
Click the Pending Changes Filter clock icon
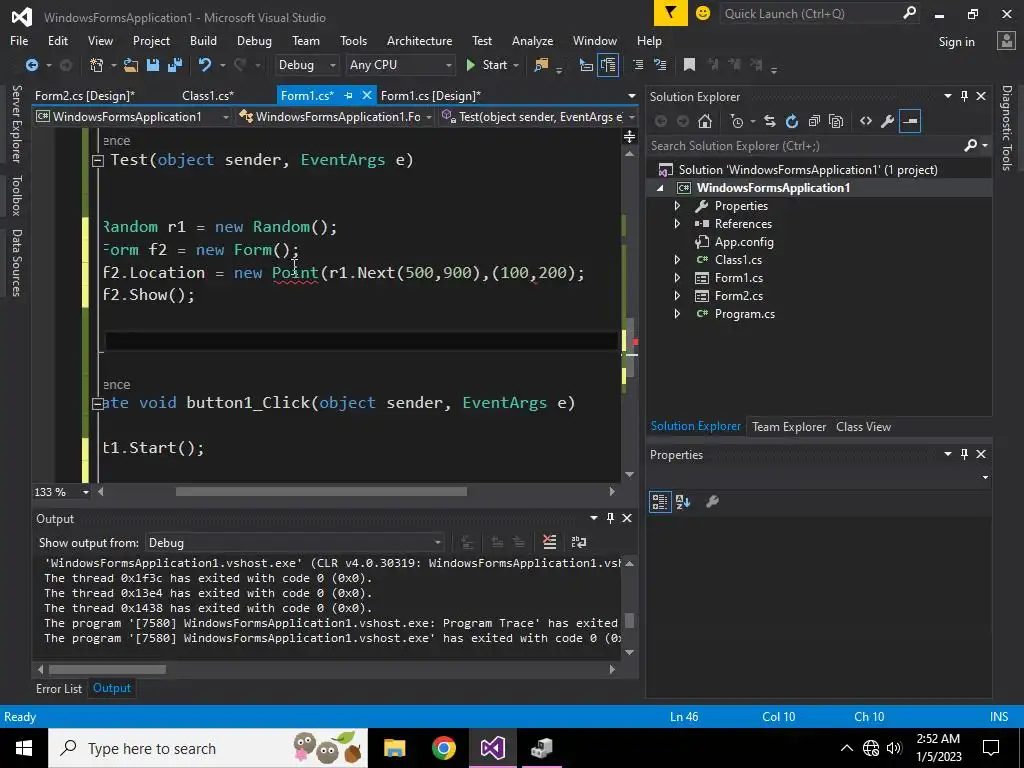(737, 121)
